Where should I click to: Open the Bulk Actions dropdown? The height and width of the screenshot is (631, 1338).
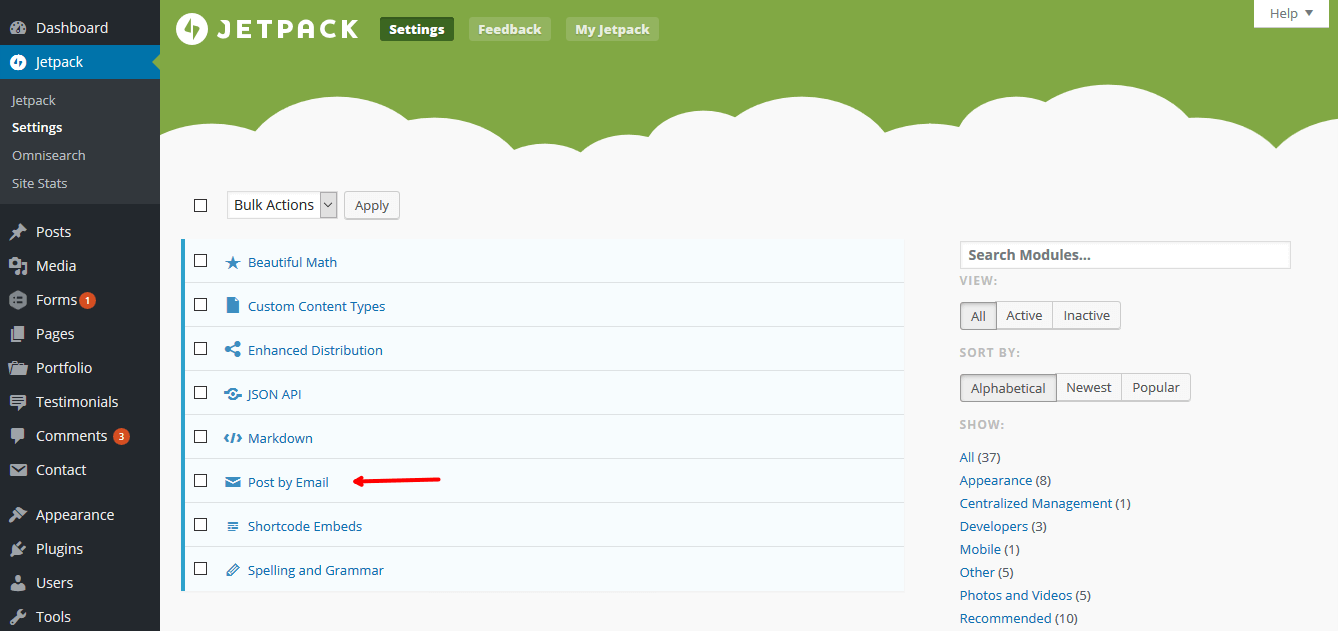click(282, 205)
